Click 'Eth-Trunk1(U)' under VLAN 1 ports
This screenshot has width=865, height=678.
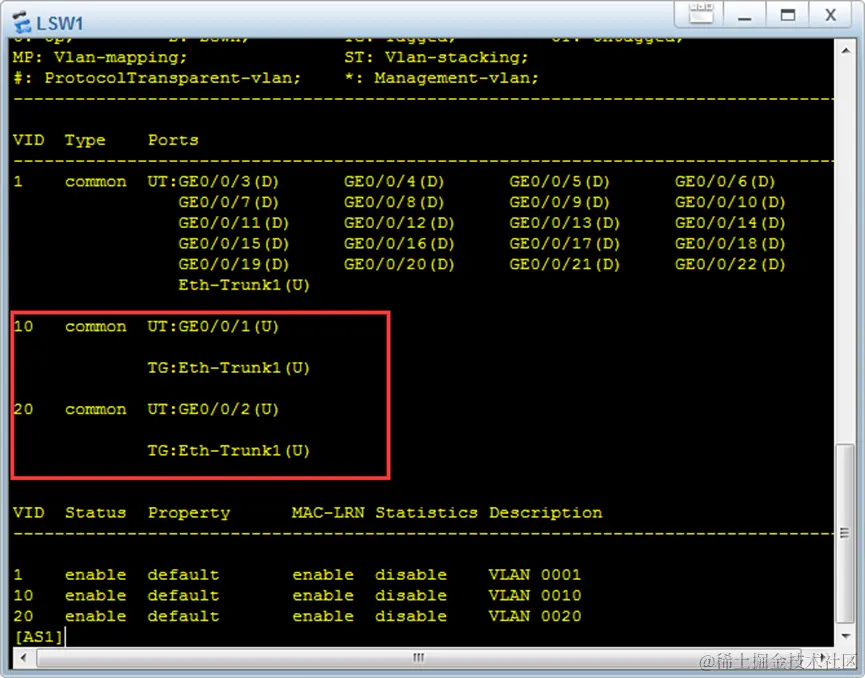coord(244,285)
